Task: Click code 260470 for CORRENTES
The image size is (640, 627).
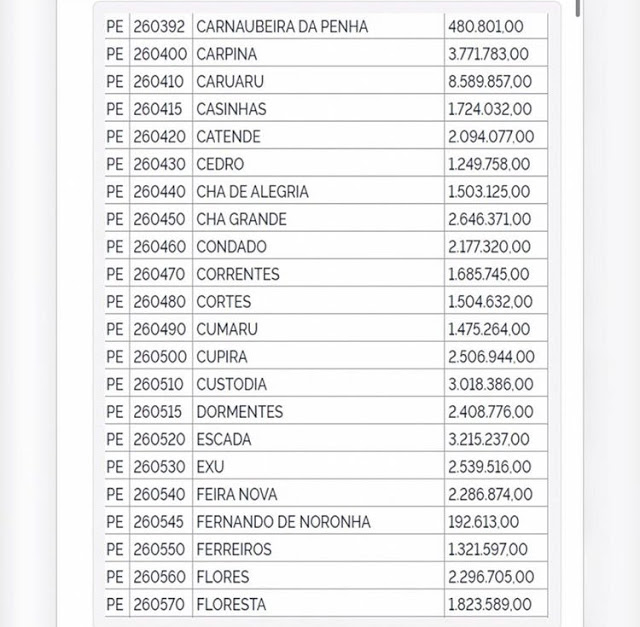Action: (x=160, y=274)
